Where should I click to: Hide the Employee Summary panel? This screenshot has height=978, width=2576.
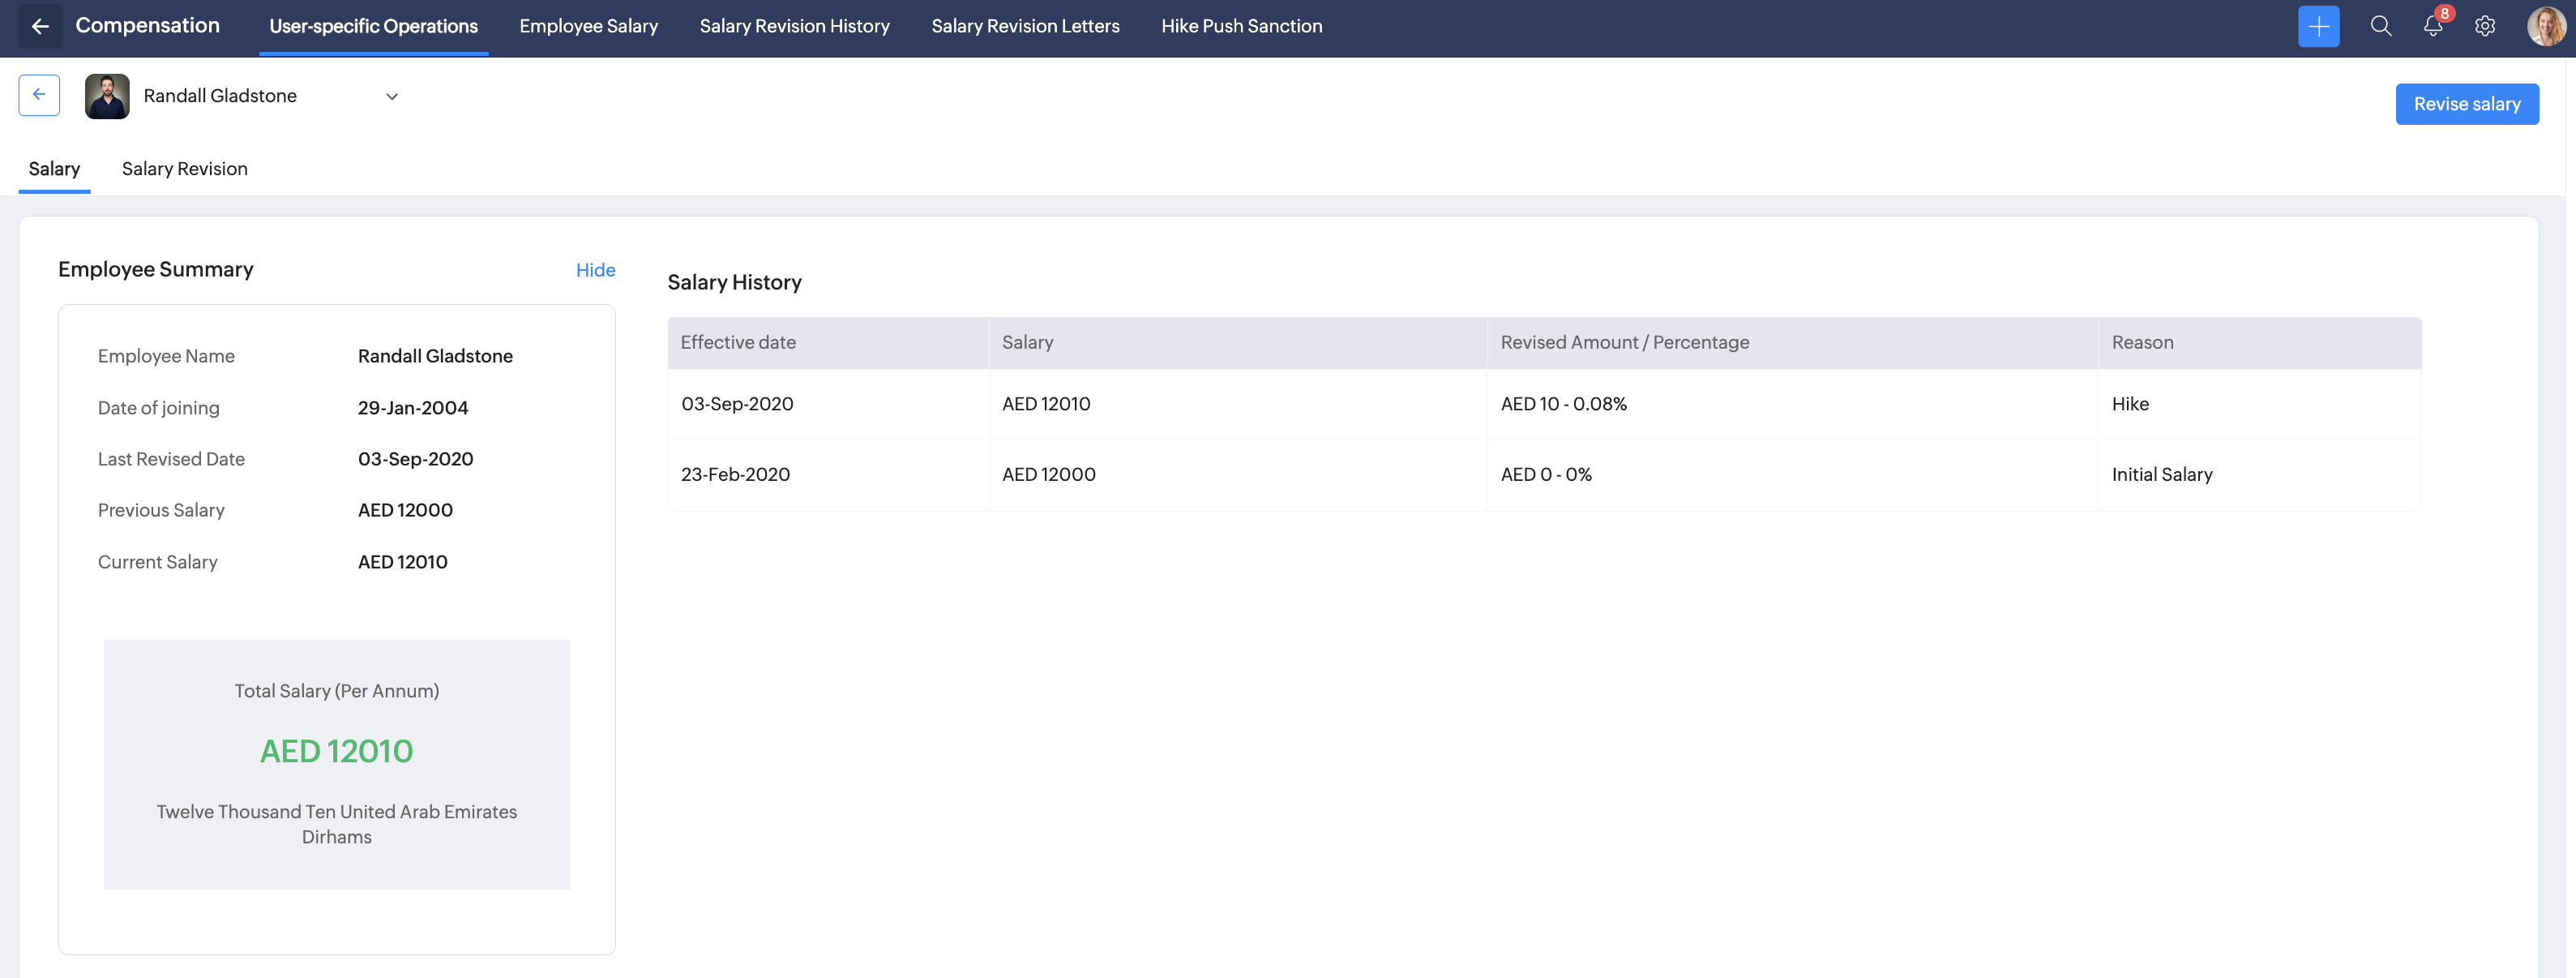[x=595, y=270]
